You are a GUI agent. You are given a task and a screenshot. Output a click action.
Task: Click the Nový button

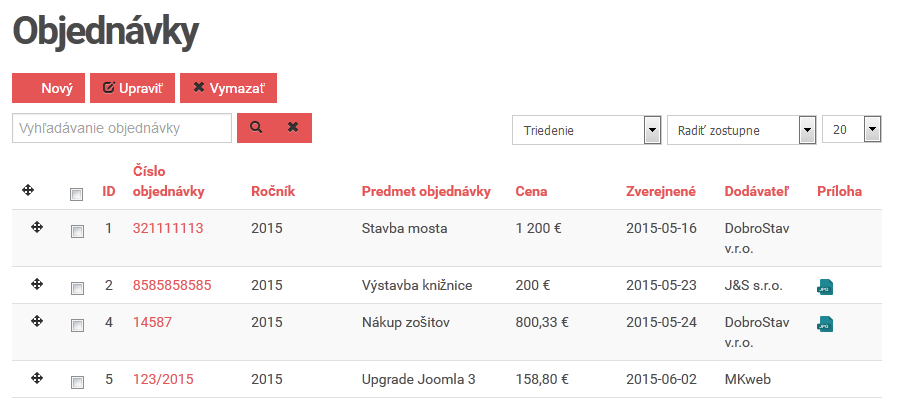(x=48, y=88)
